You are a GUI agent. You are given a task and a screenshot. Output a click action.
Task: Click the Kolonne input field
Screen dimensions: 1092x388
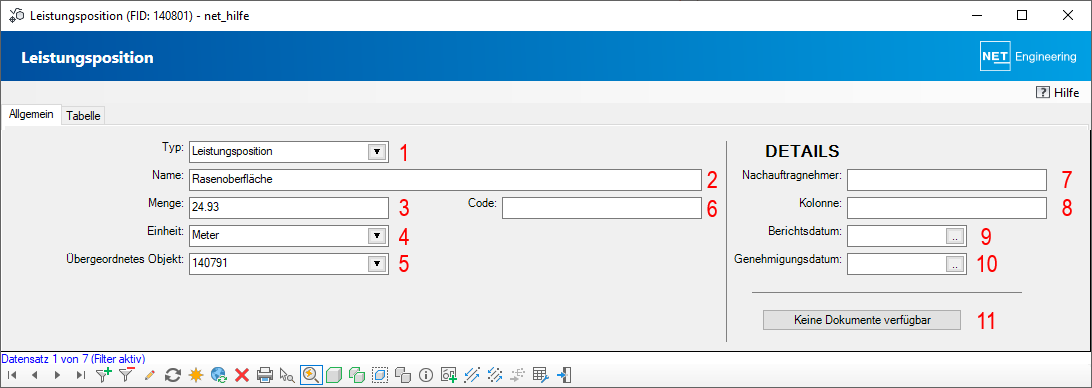947,208
